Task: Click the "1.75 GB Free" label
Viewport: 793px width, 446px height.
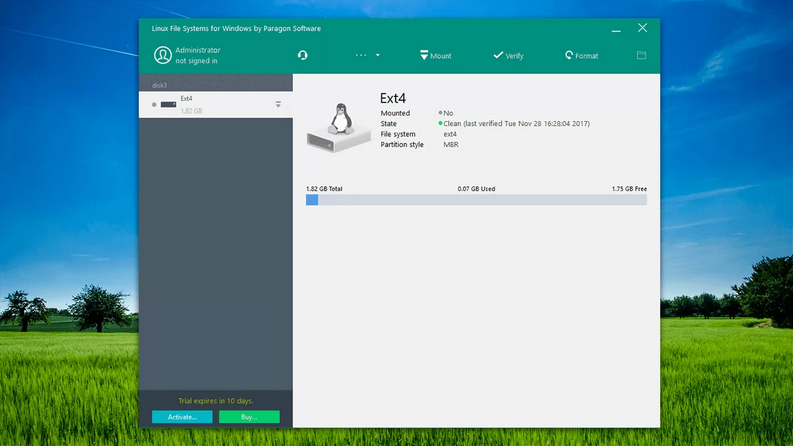Action: (629, 189)
